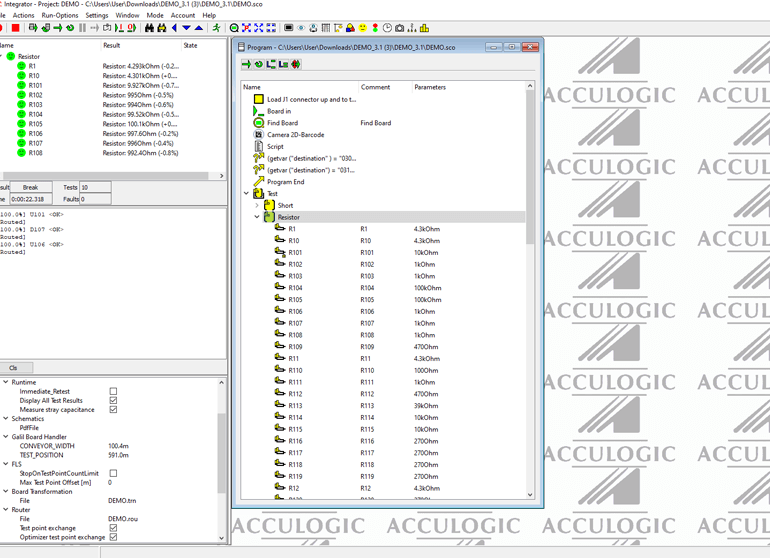Collapse Resistor group in program tree
770x558 pixels.
click(x=257, y=217)
